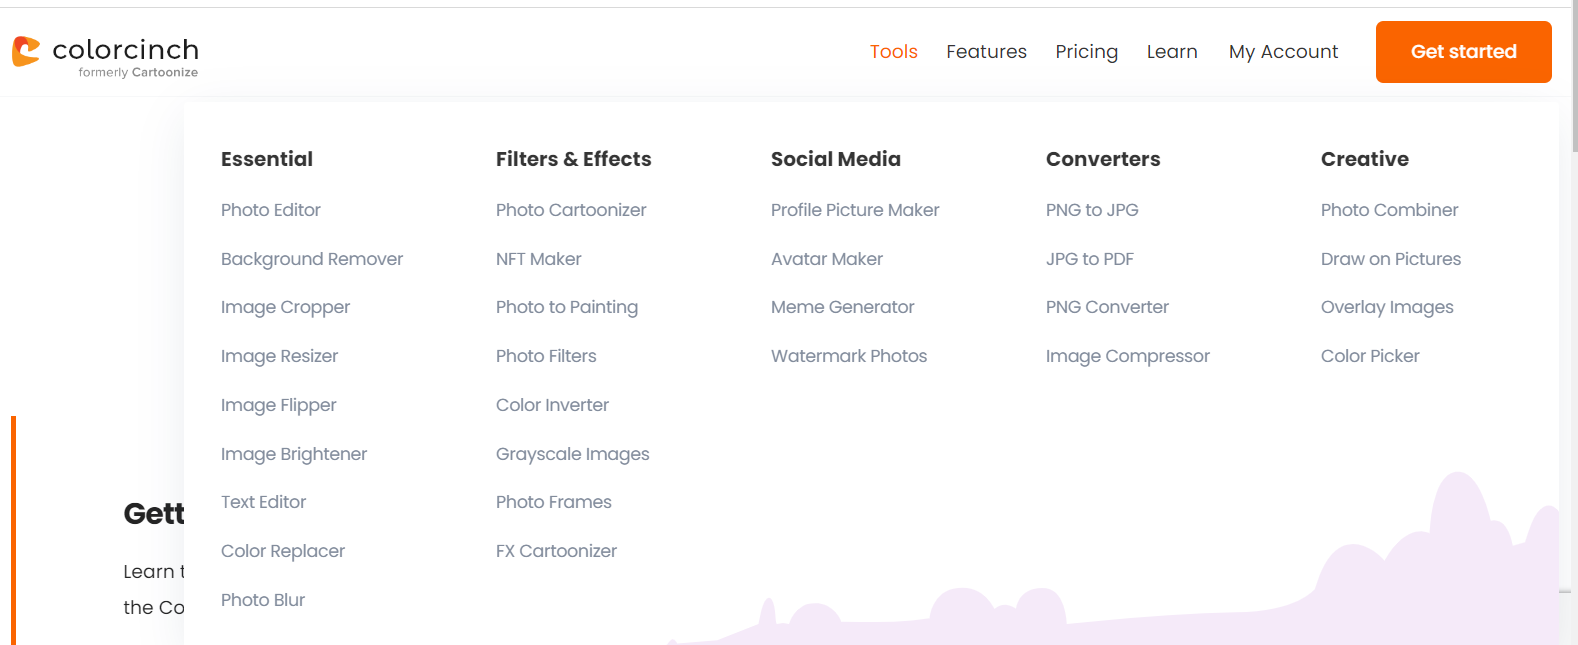
Task: Open the Photo Cartoonizer link
Action: click(x=571, y=210)
